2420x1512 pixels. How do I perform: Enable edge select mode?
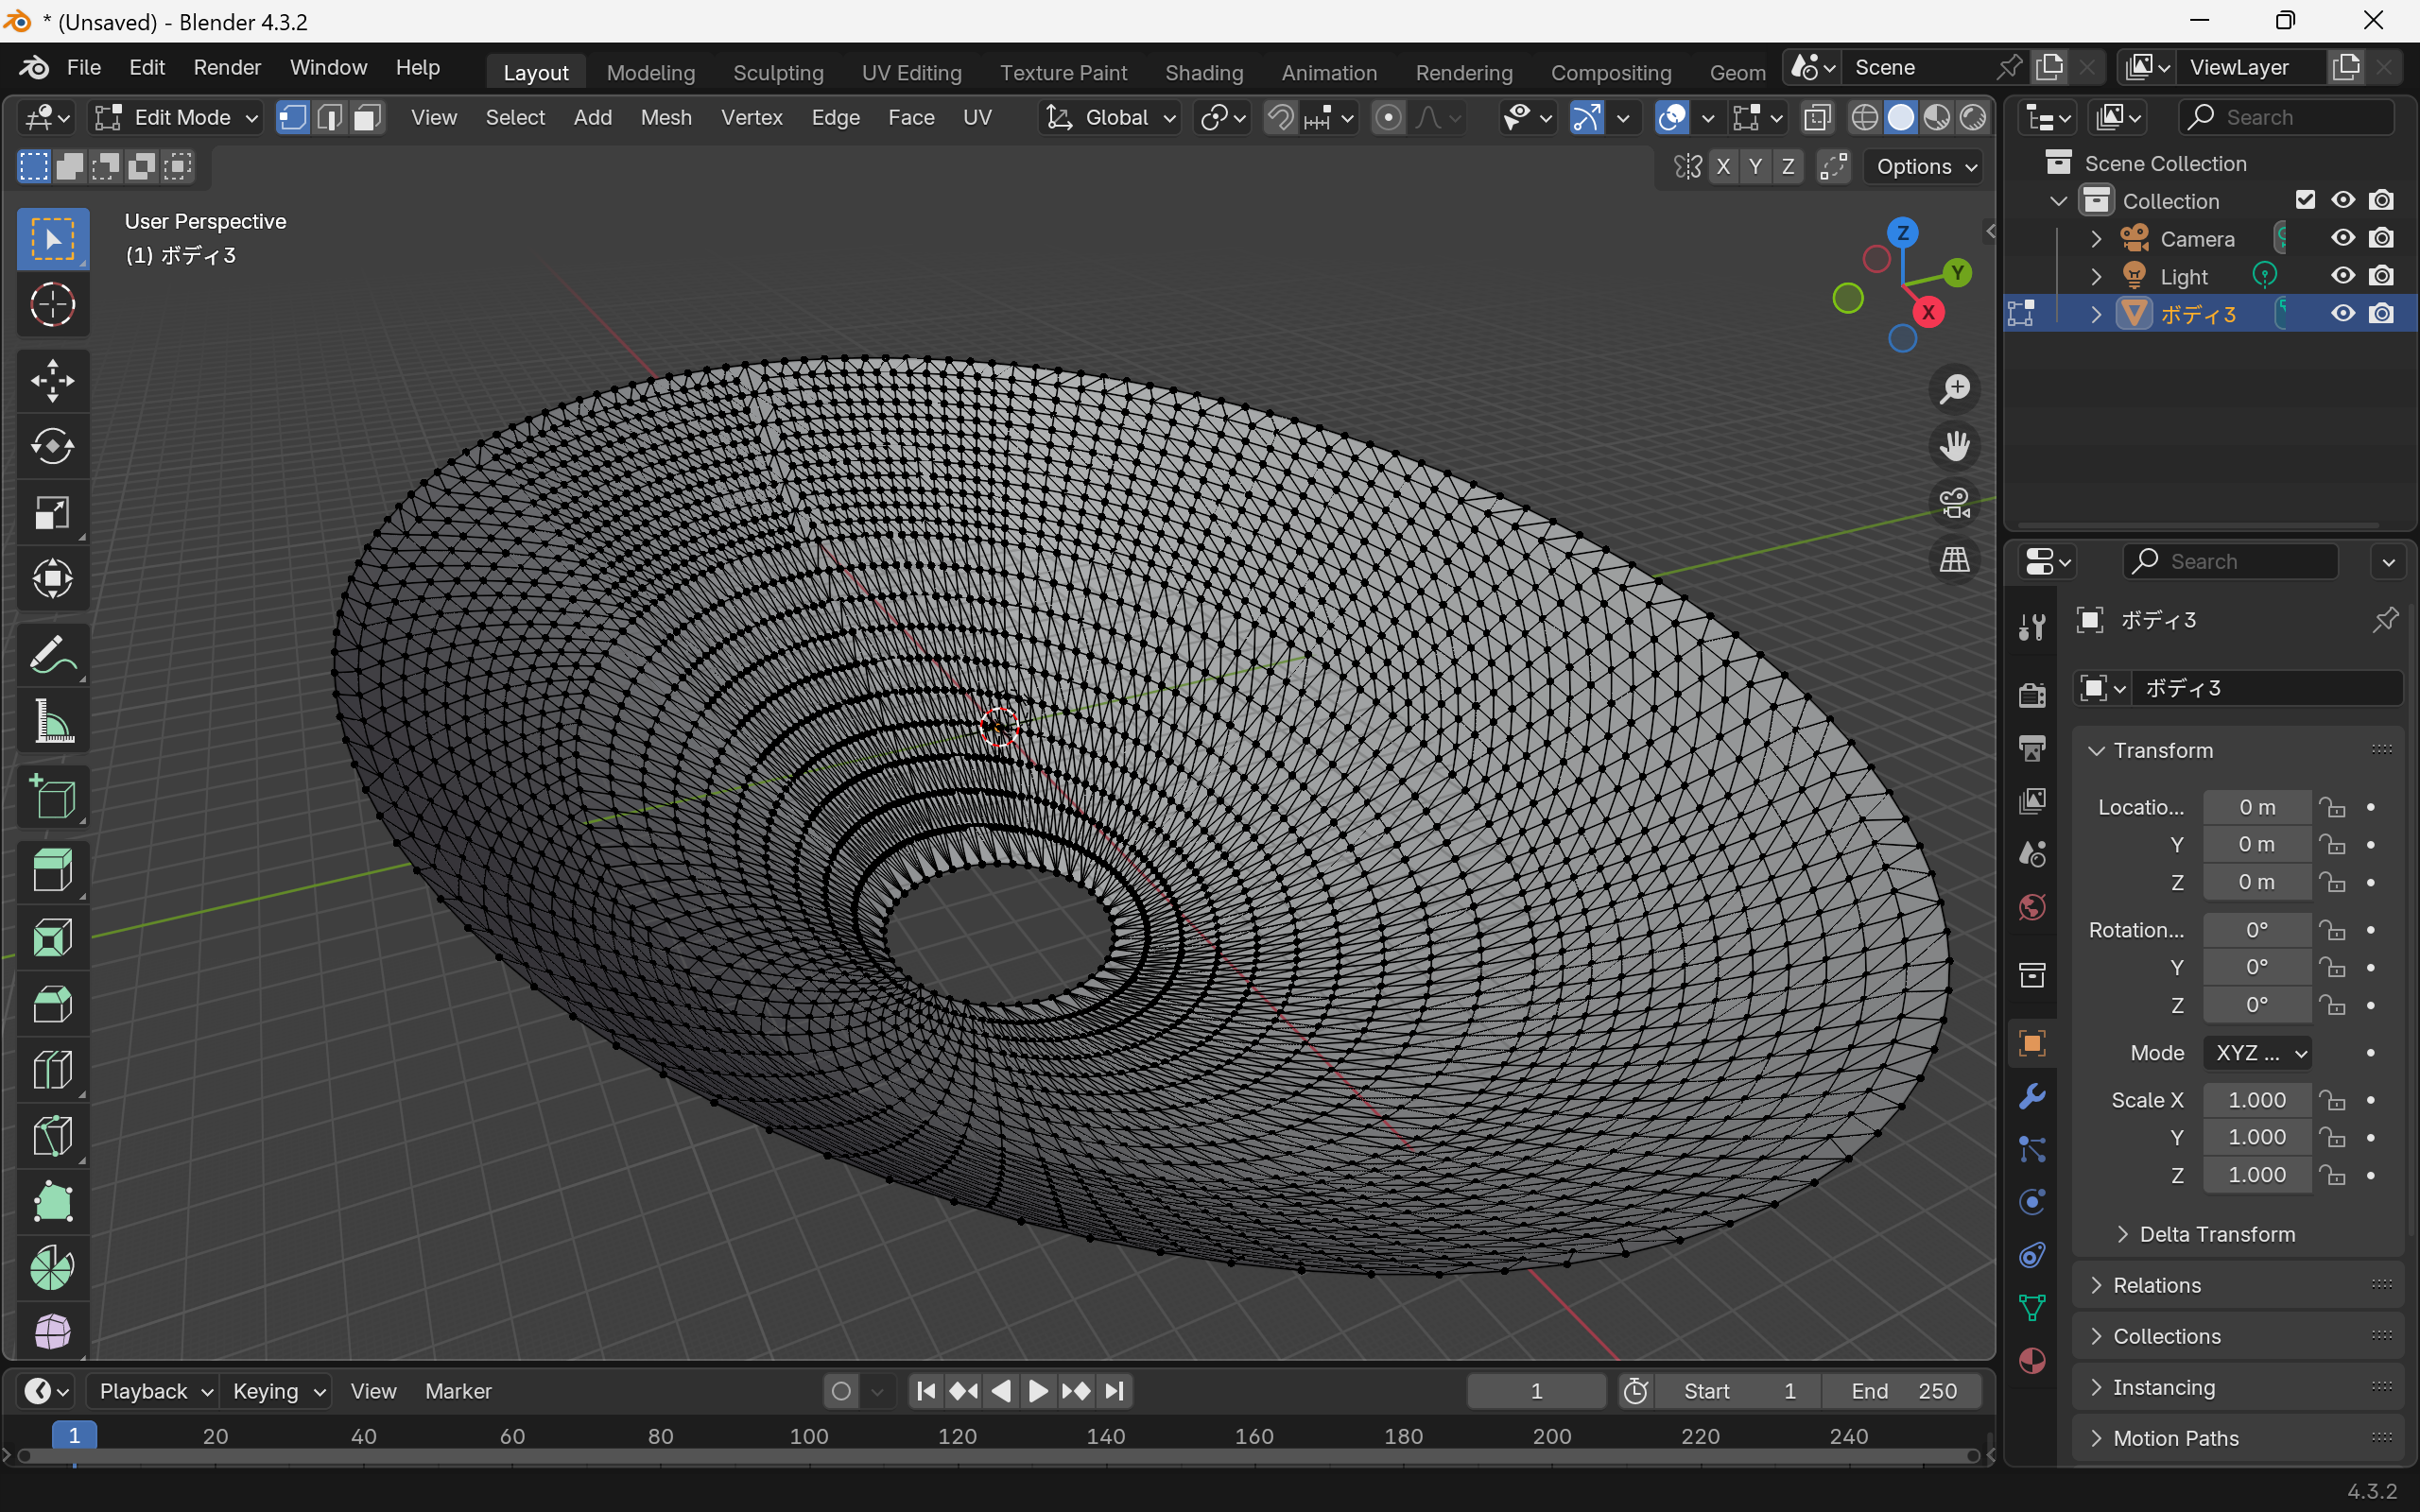329,118
